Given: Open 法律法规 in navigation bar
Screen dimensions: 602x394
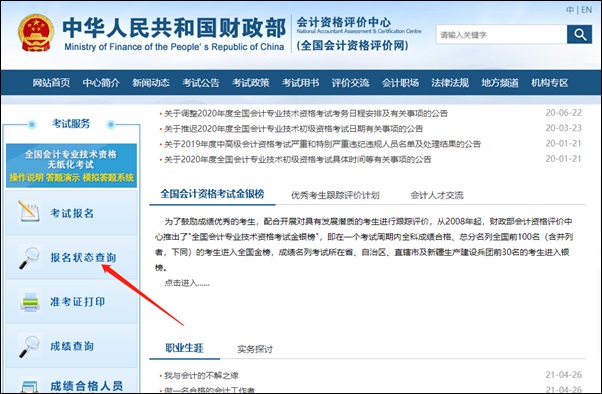Looking at the screenshot, I should point(450,83).
